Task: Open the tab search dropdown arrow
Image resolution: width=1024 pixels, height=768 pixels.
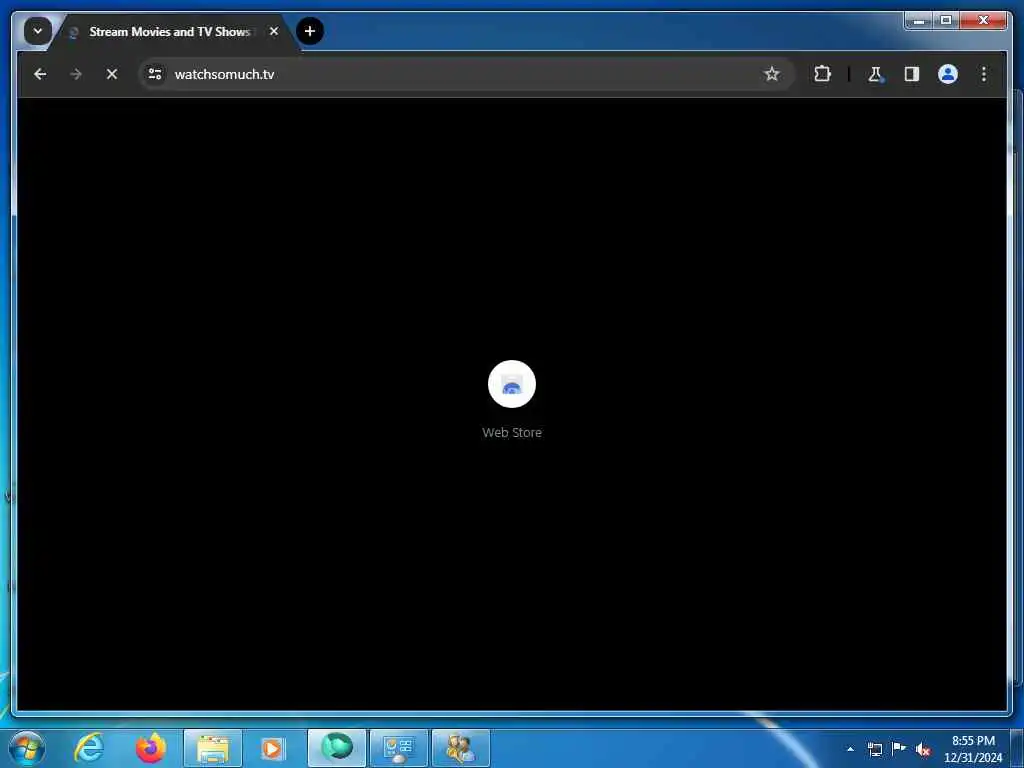Action: [x=37, y=31]
